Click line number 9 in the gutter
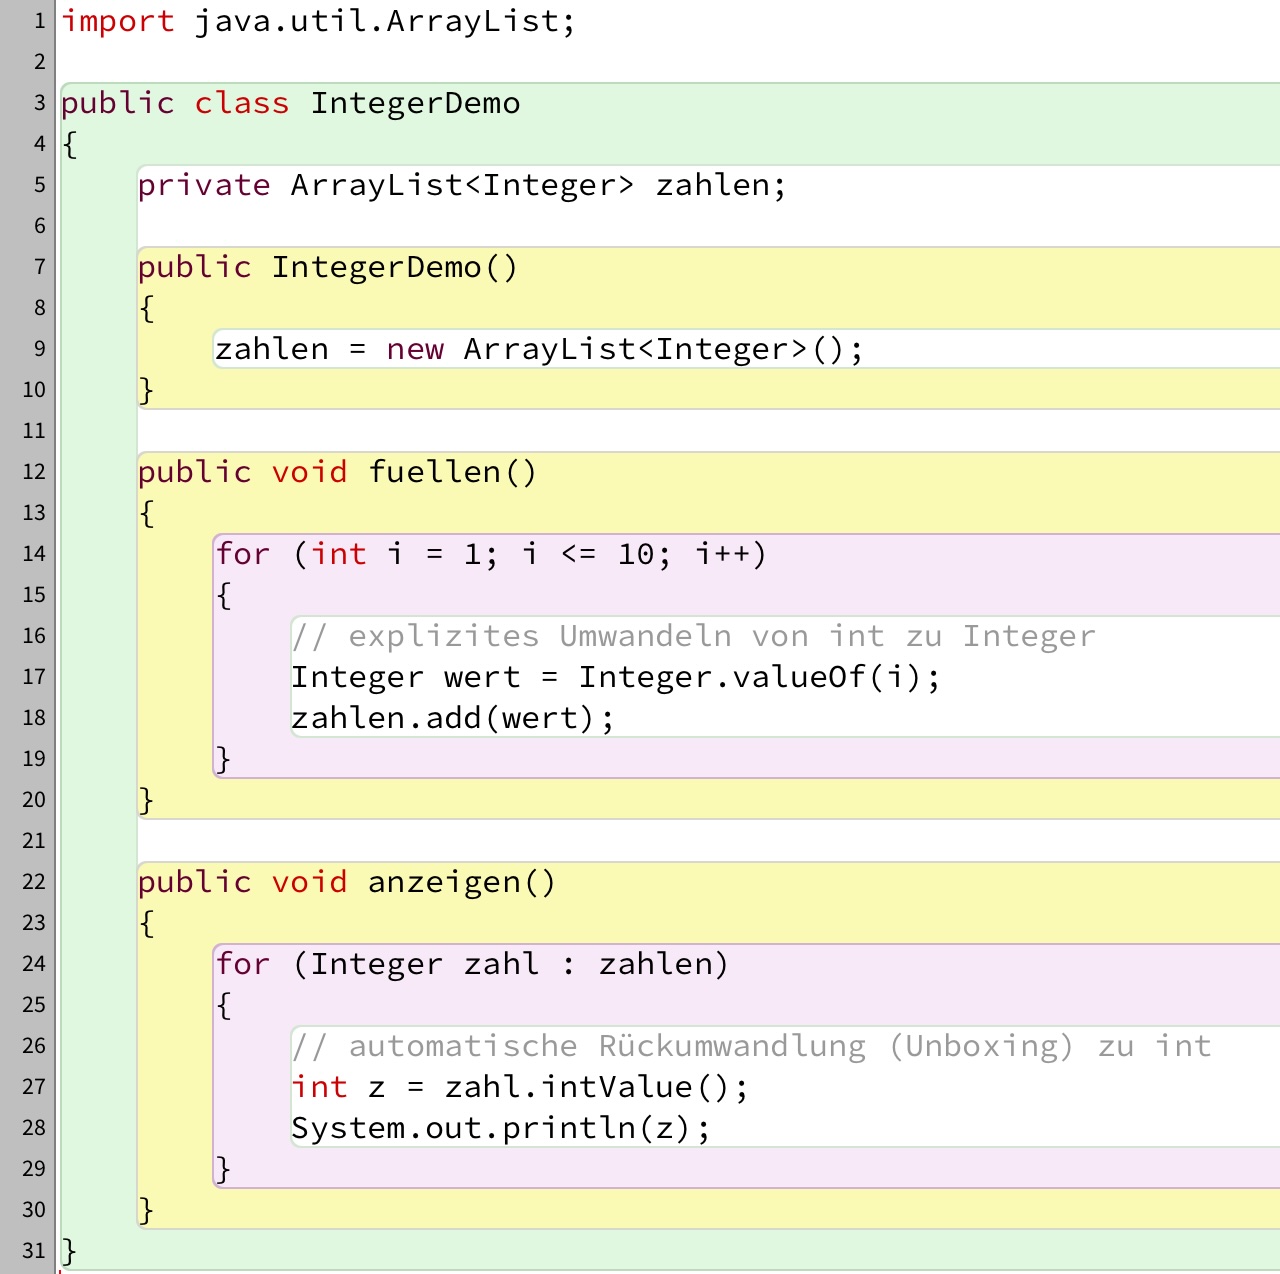This screenshot has width=1280, height=1274. pos(40,349)
